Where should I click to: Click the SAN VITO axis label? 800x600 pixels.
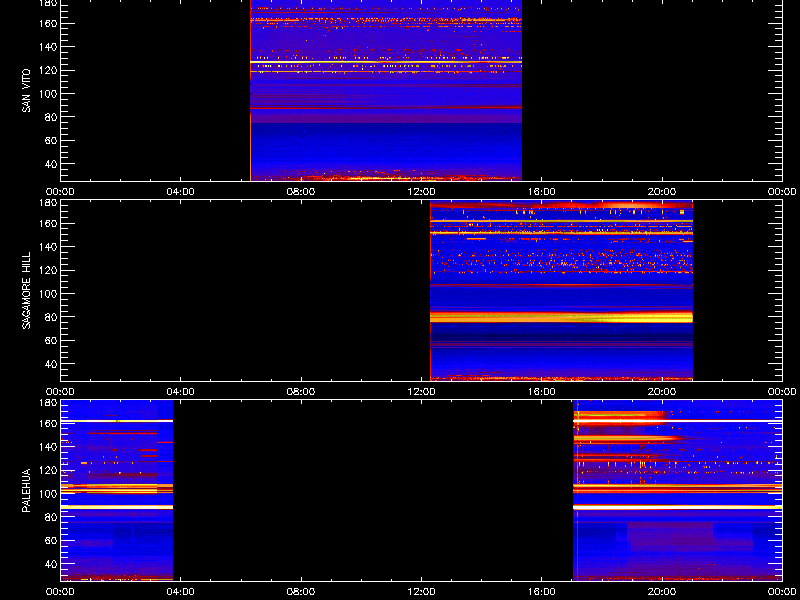pyautogui.click(x=26, y=91)
